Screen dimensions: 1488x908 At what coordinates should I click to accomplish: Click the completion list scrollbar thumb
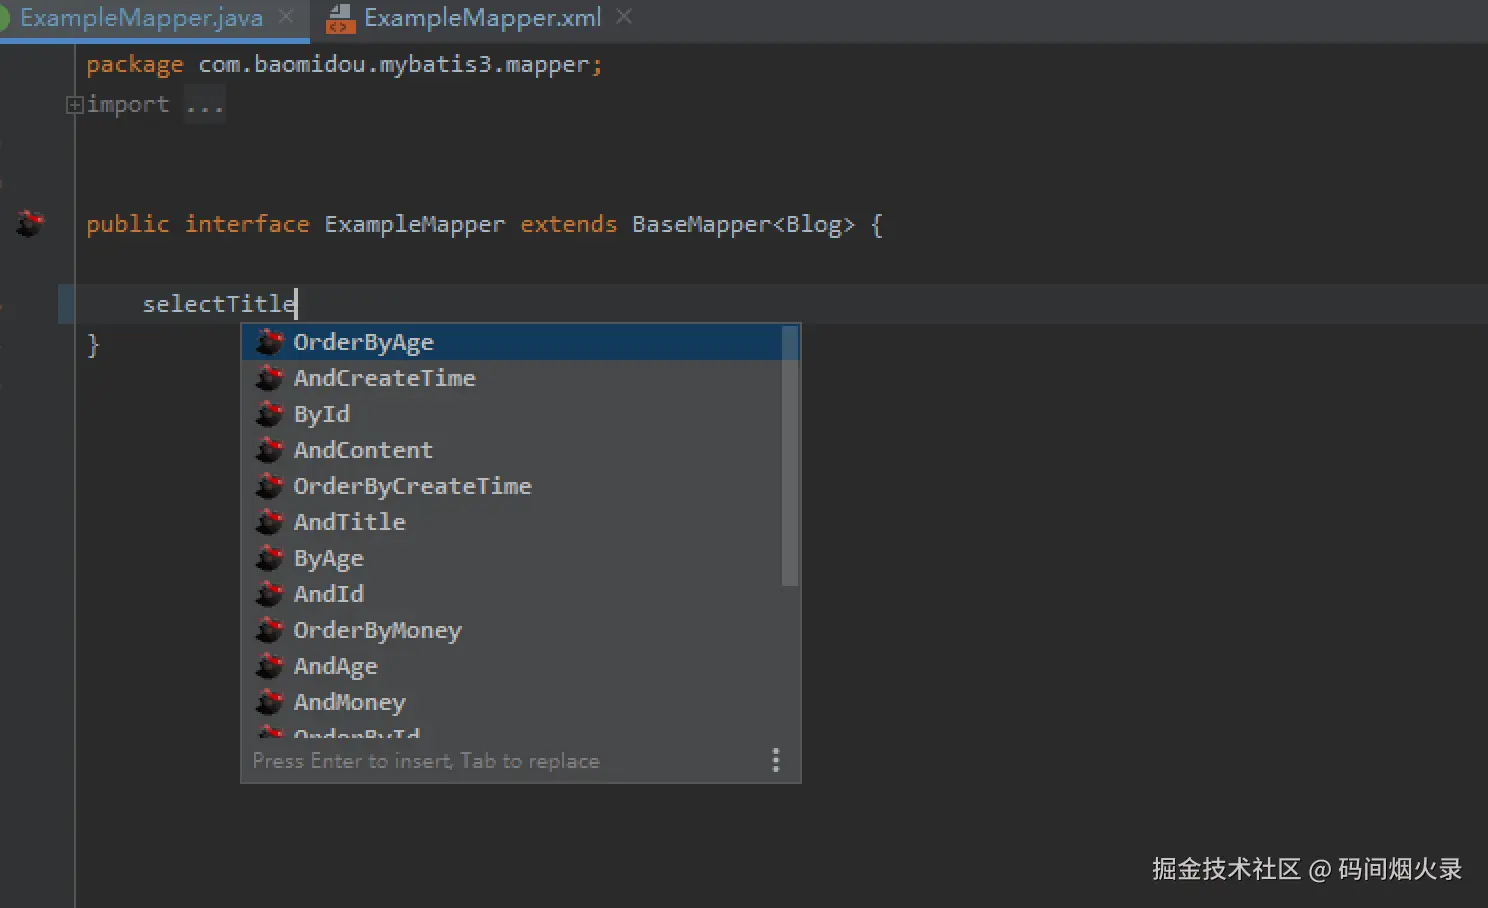click(790, 455)
